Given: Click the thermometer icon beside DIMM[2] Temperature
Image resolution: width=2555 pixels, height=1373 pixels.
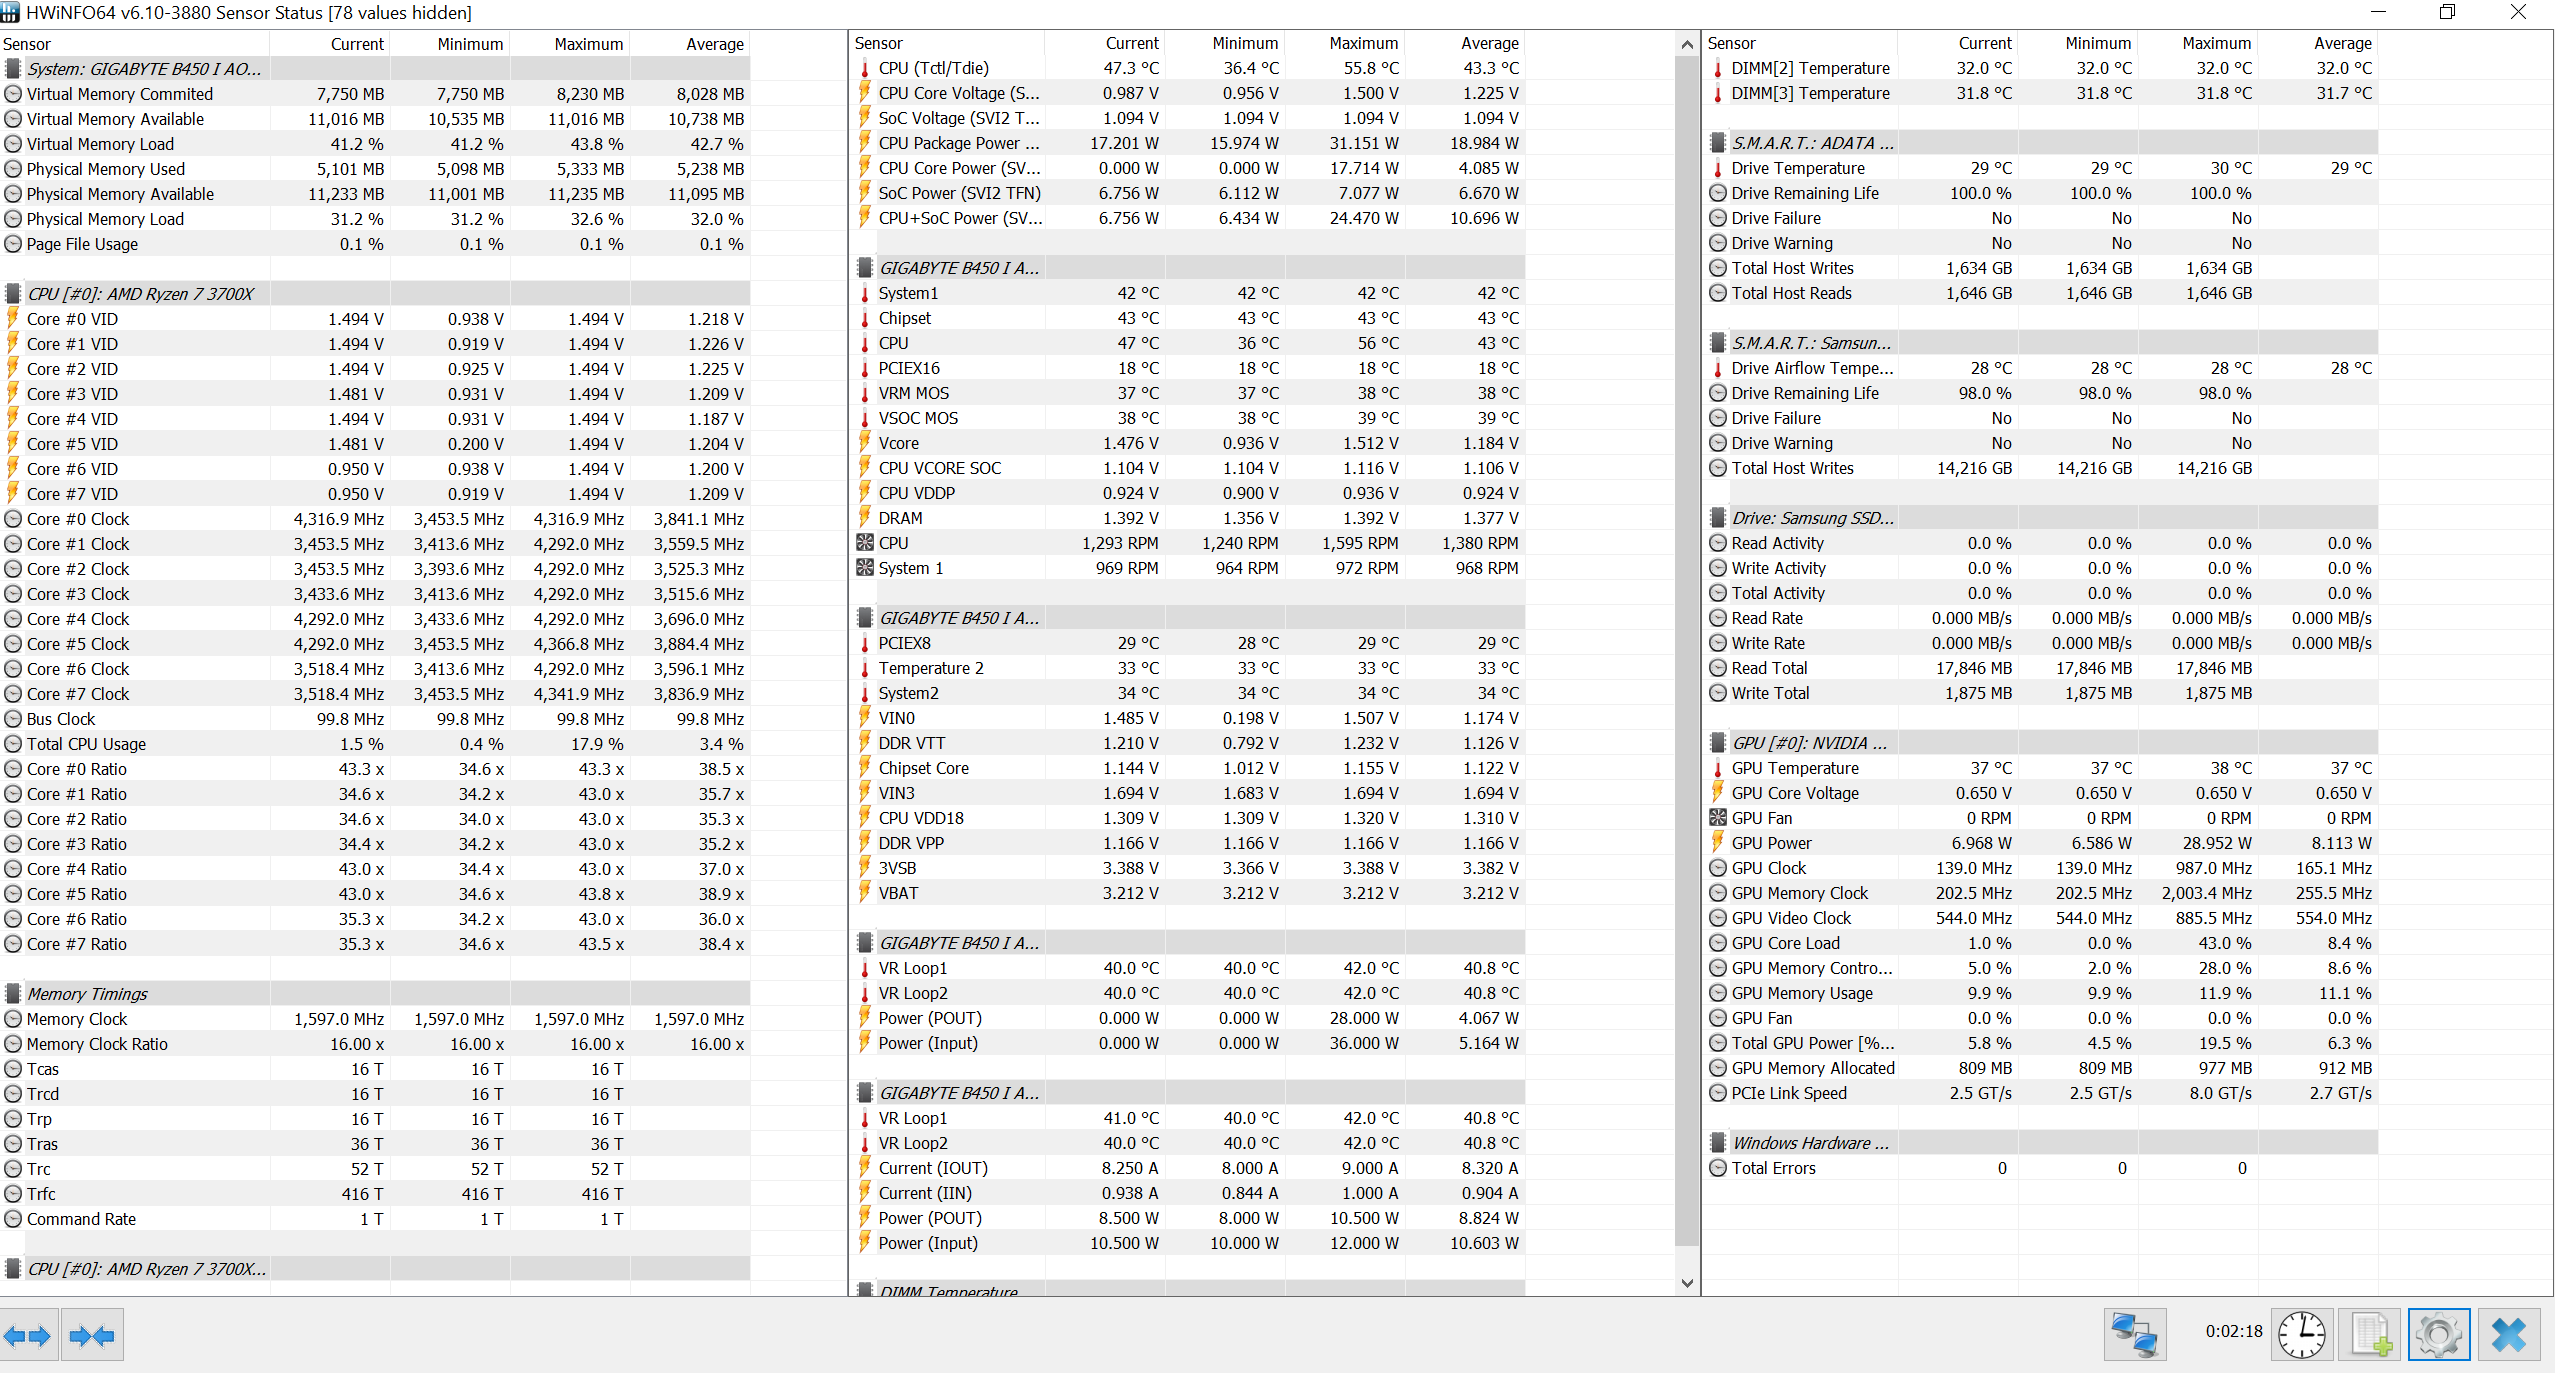Looking at the screenshot, I should click(x=1718, y=68).
